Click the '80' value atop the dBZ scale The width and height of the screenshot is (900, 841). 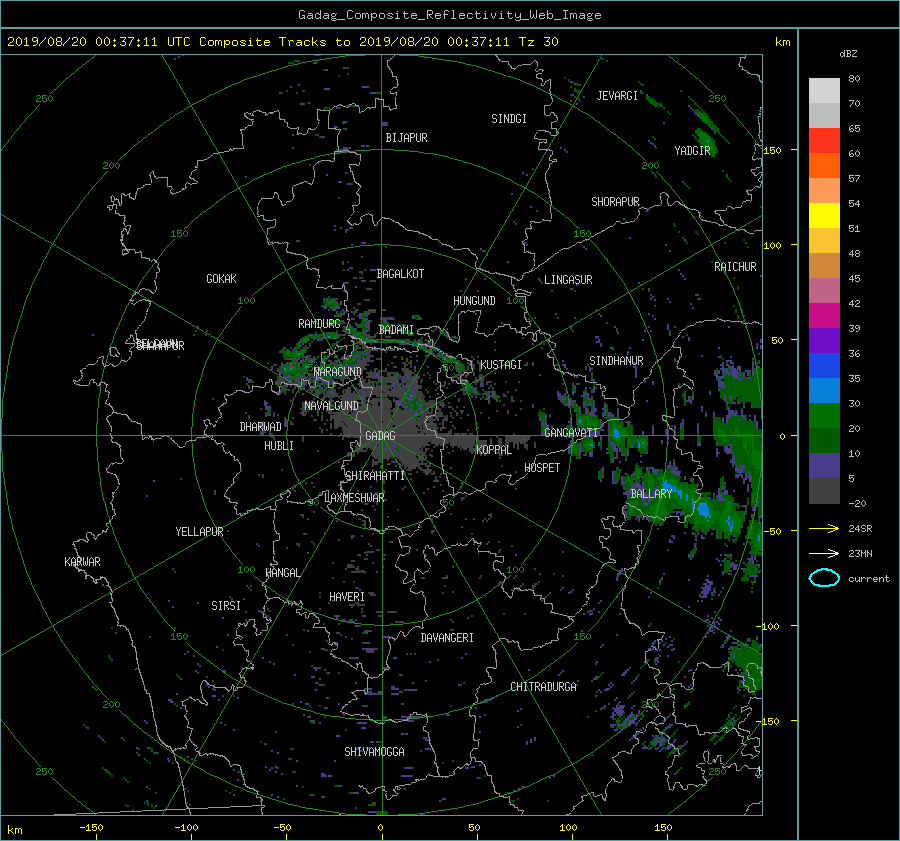pyautogui.click(x=854, y=79)
